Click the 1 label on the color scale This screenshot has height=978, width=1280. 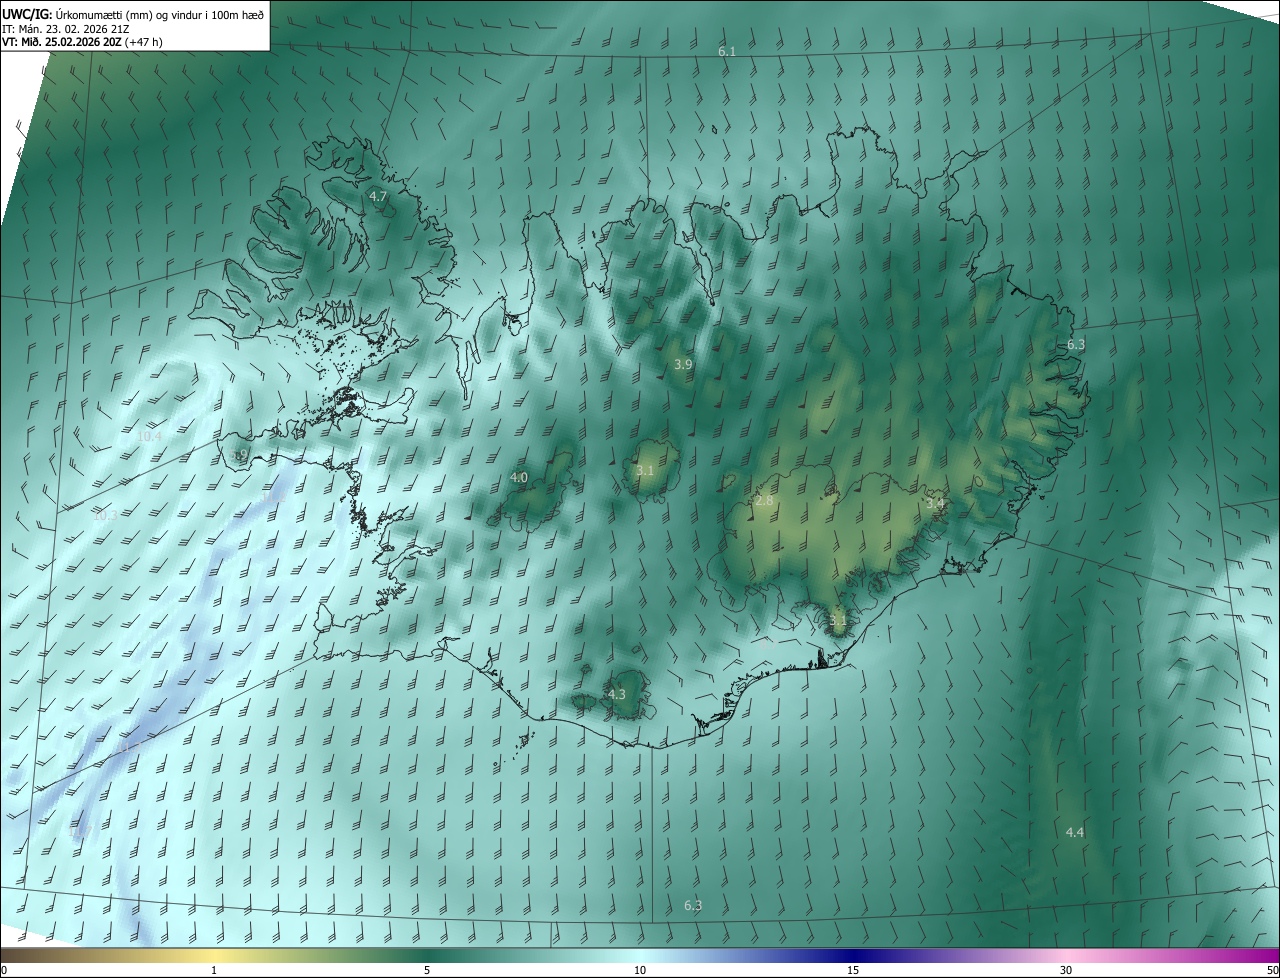(x=214, y=971)
